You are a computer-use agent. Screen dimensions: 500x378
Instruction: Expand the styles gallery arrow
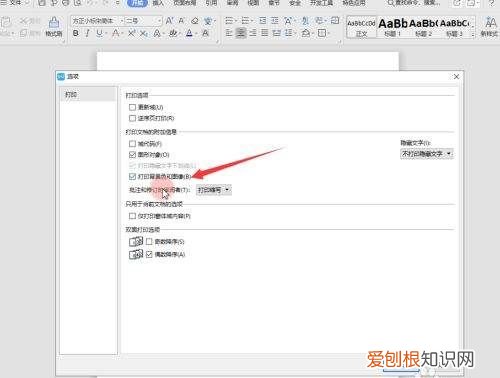coord(473,35)
